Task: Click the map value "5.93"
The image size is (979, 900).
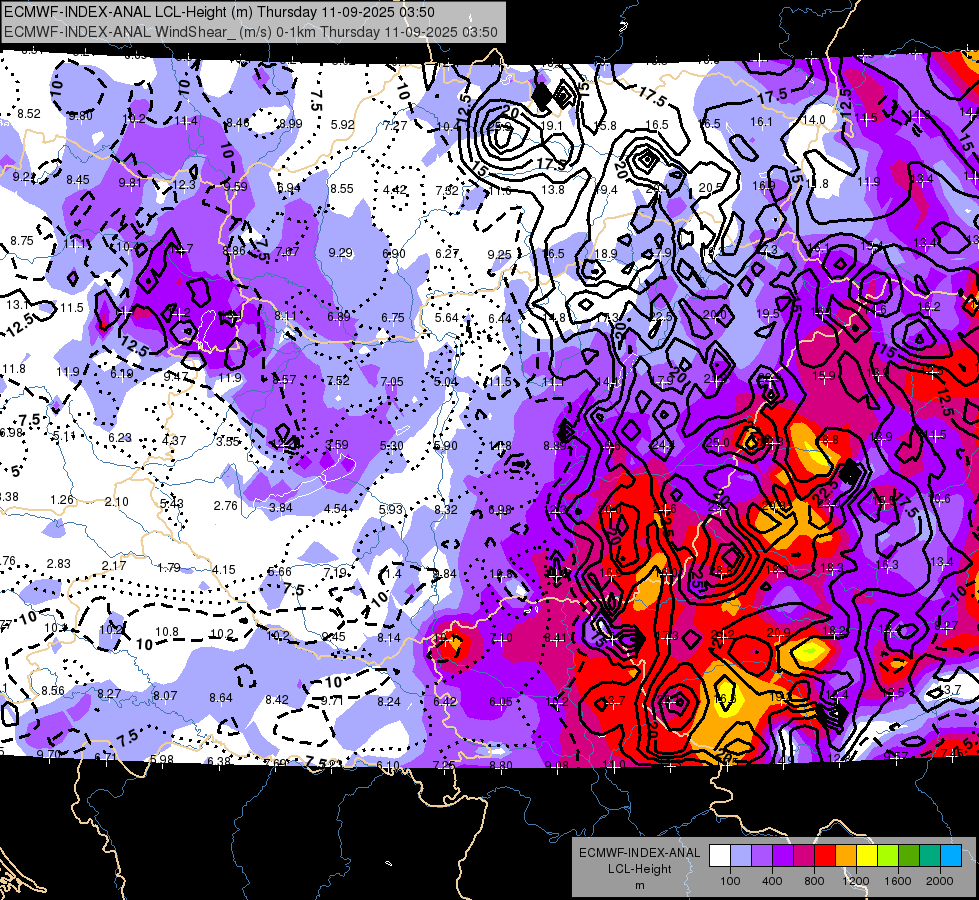Action: coord(391,509)
